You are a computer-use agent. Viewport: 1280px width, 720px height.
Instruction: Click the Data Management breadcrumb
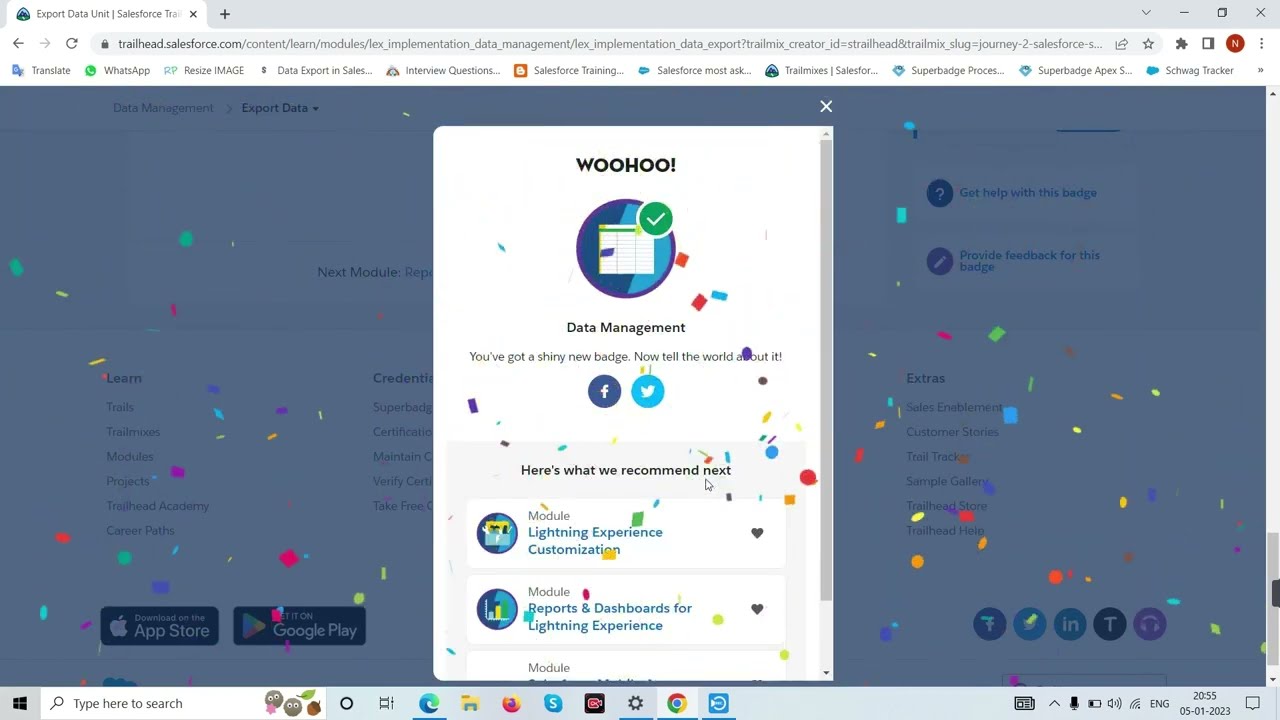pos(163,108)
